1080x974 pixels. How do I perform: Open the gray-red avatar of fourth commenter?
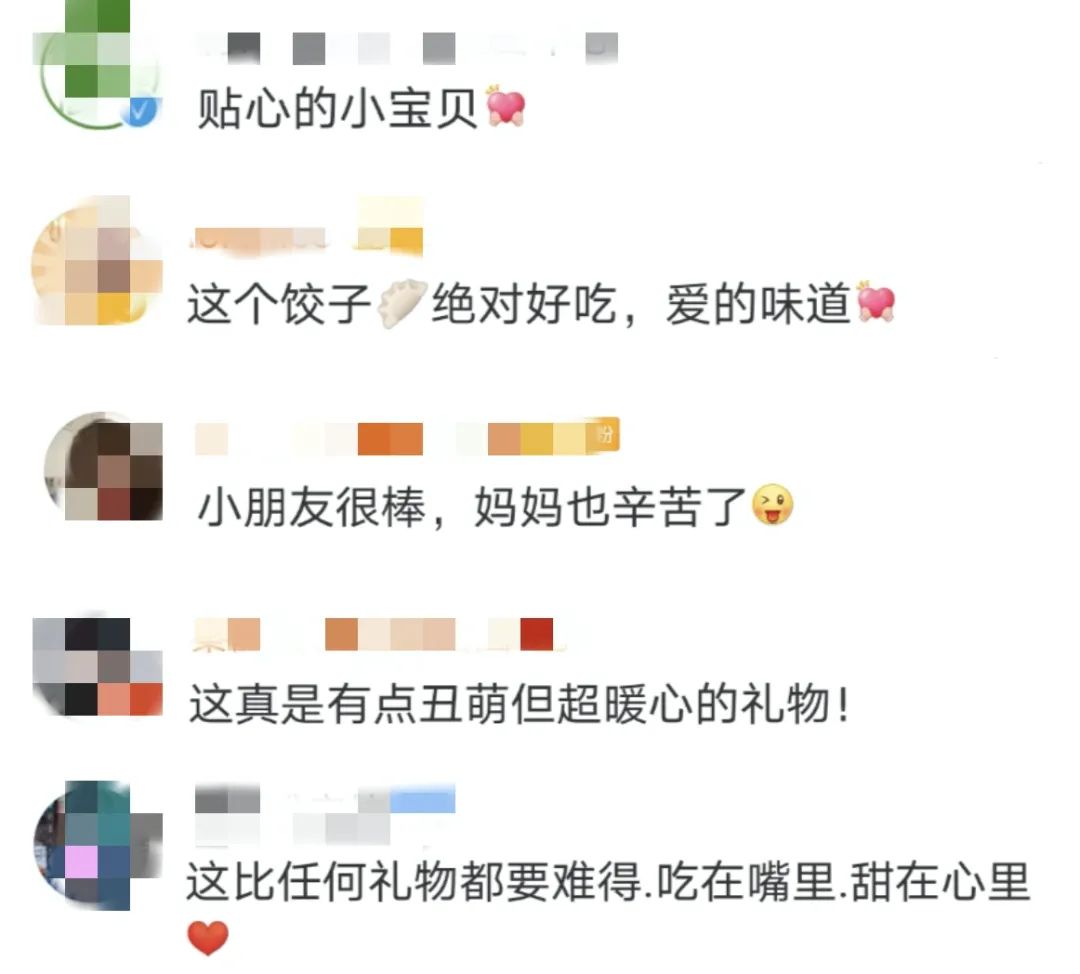click(97, 665)
